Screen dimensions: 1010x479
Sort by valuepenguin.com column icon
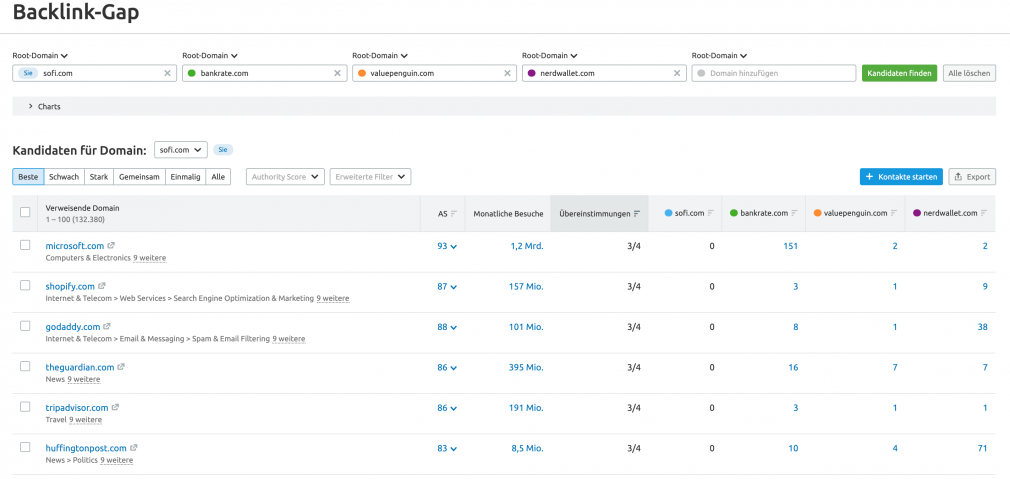(894, 213)
